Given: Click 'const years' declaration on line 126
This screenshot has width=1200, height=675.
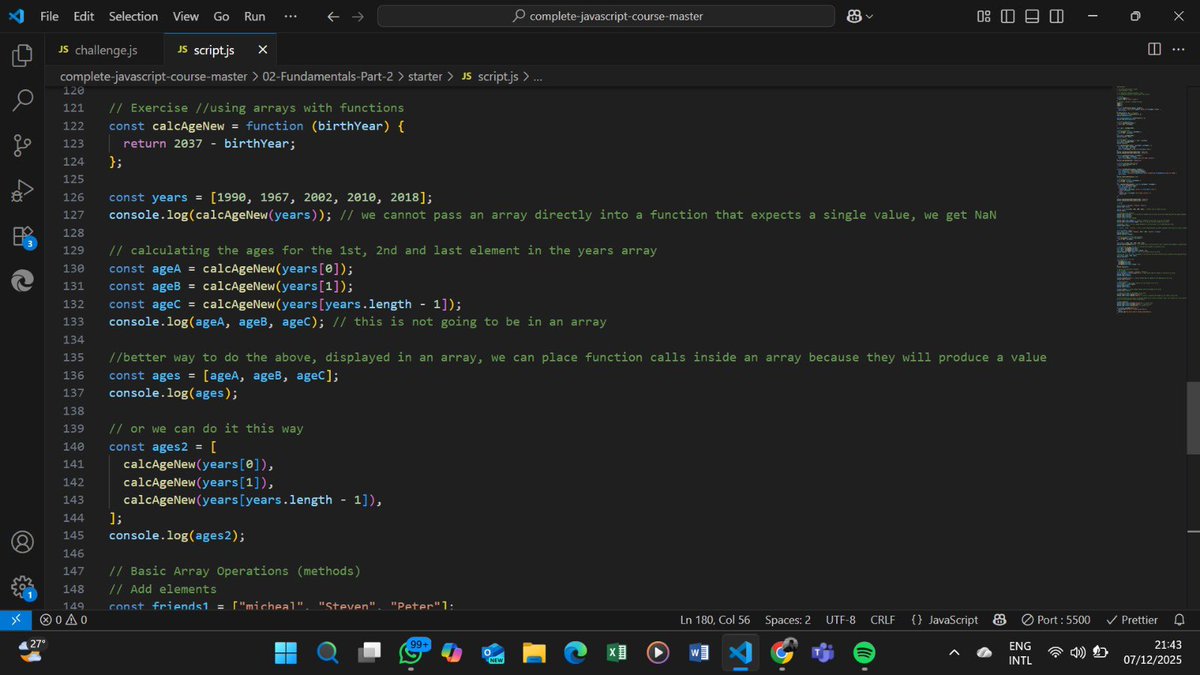Looking at the screenshot, I should pos(148,197).
